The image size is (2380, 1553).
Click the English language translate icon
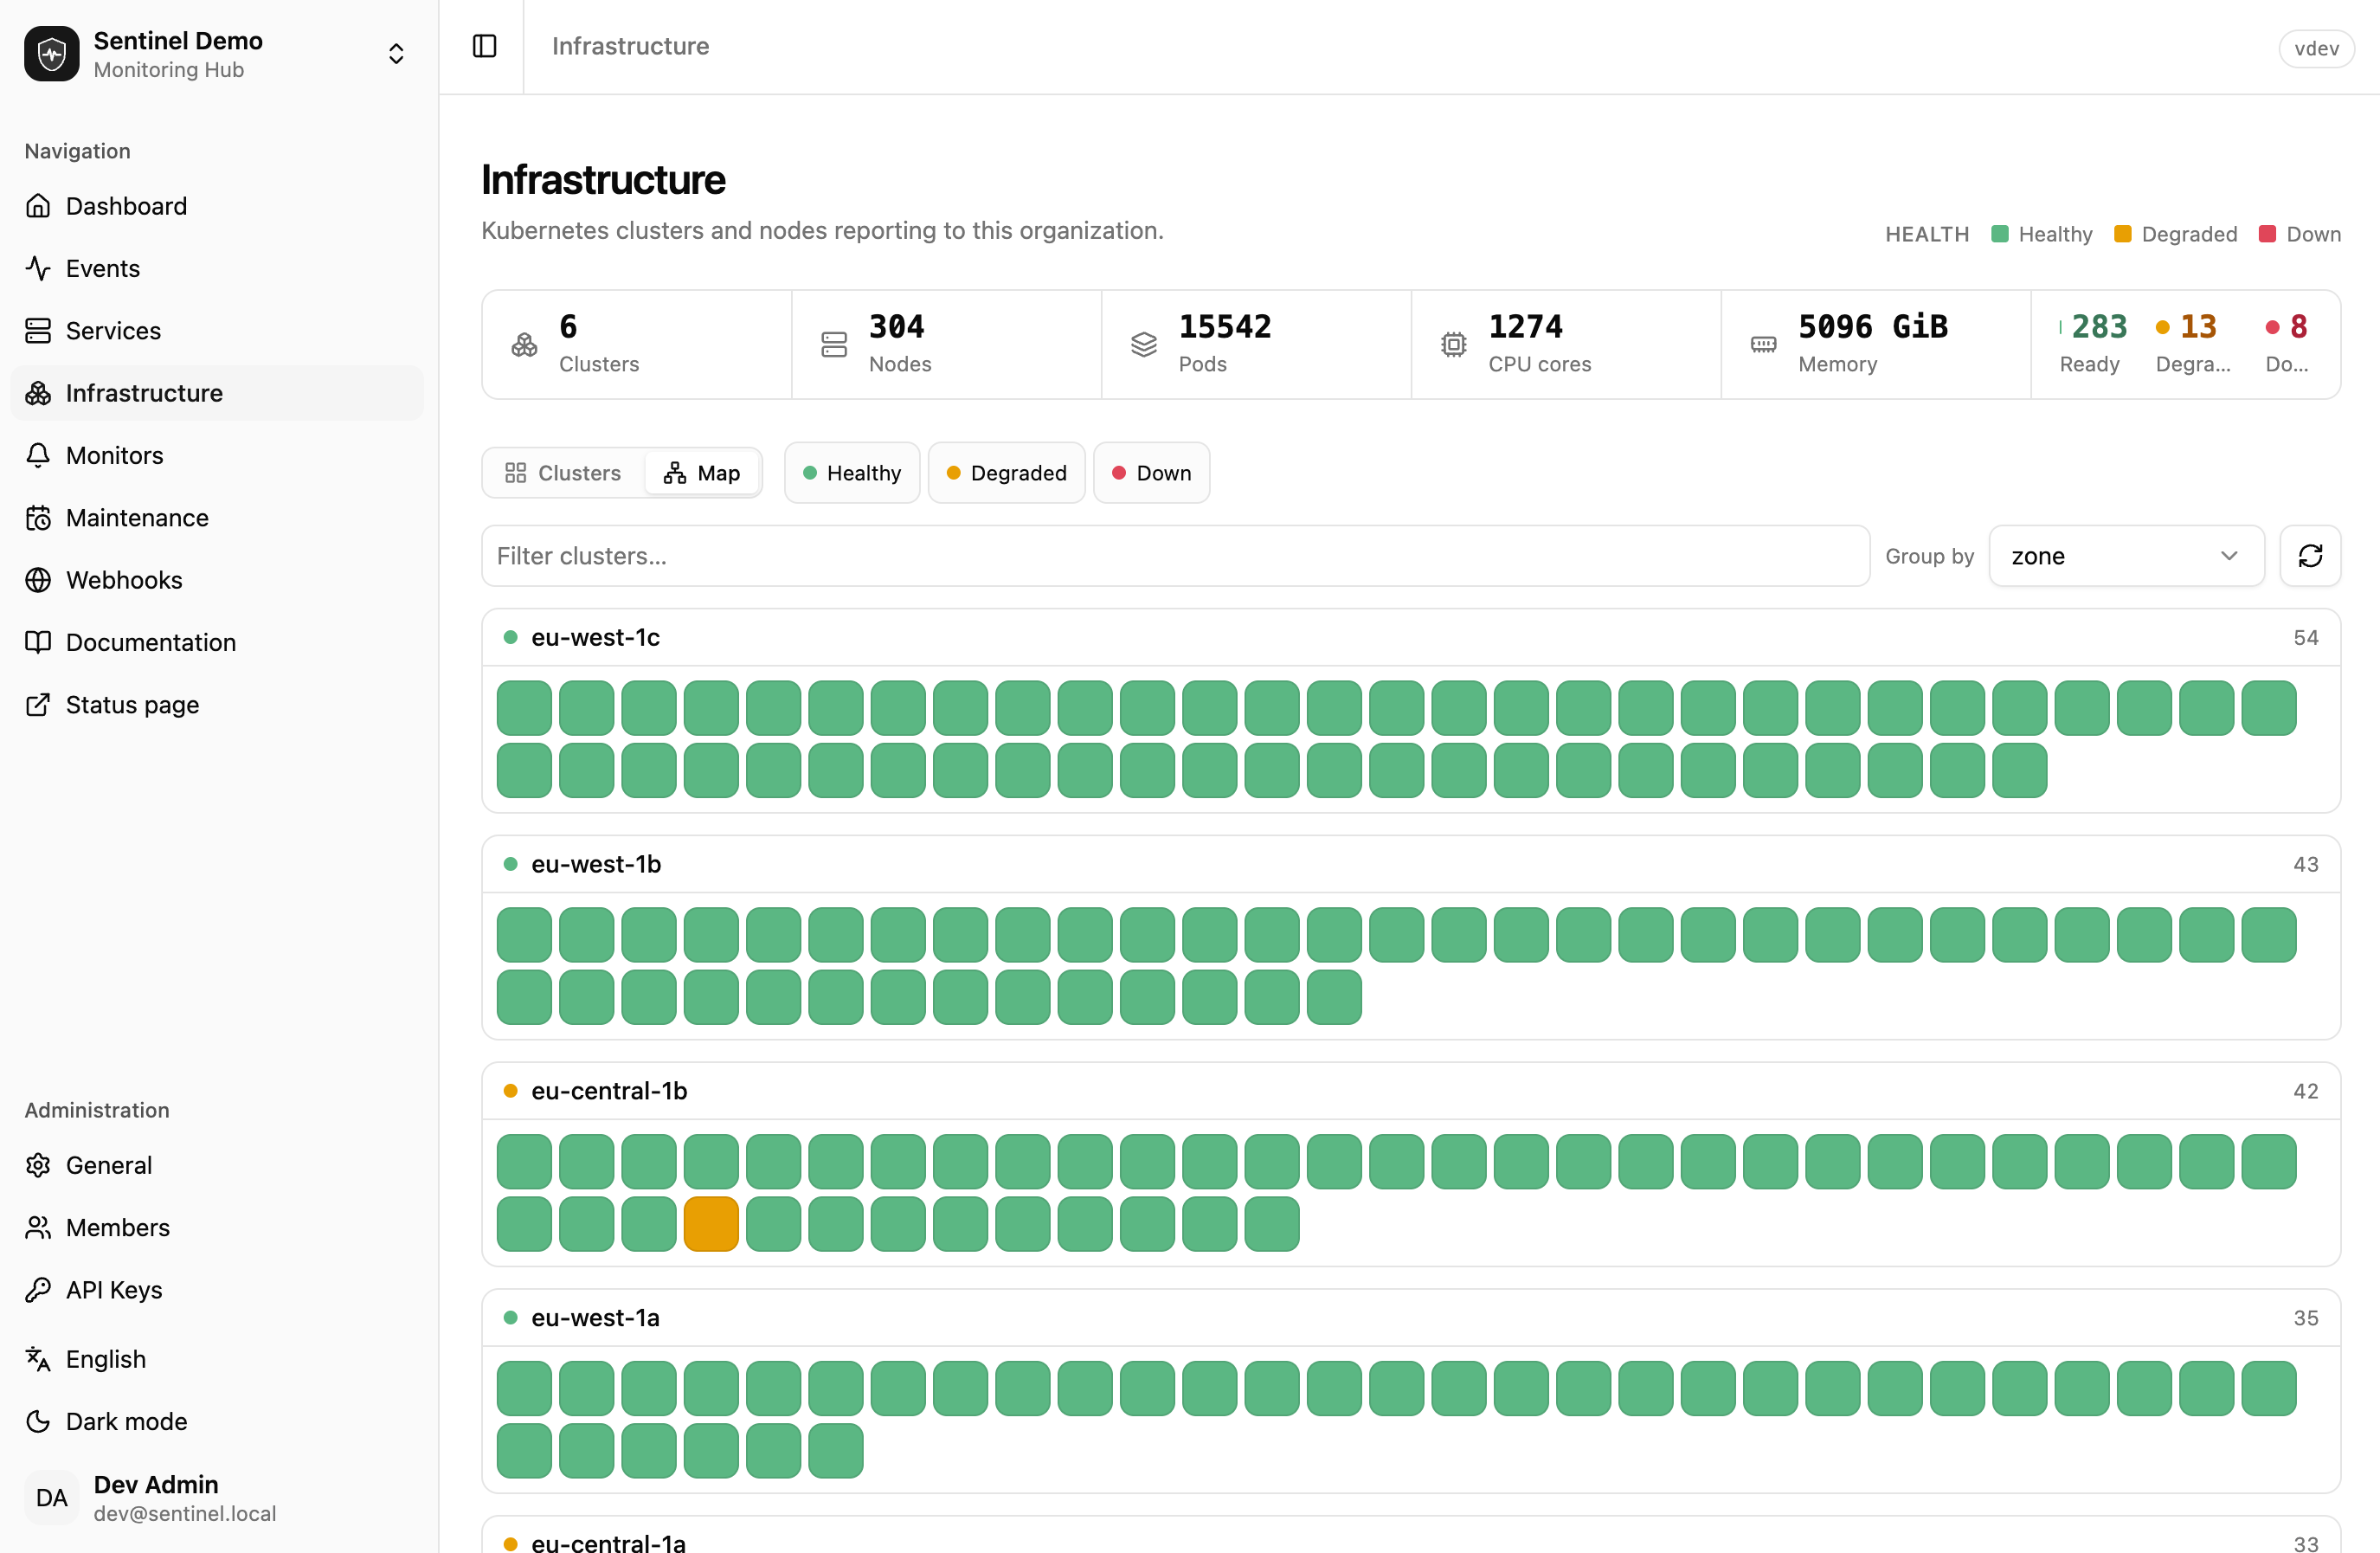[38, 1359]
